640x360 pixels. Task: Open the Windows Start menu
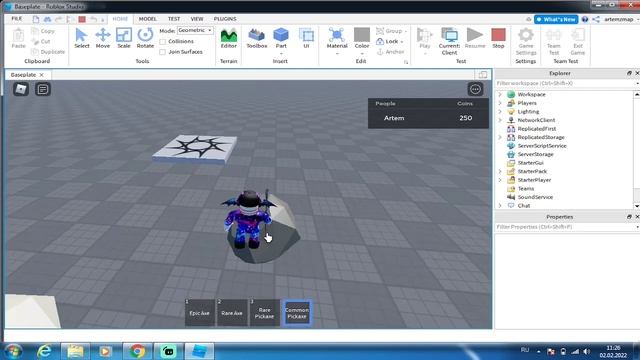pyautogui.click(x=13, y=351)
